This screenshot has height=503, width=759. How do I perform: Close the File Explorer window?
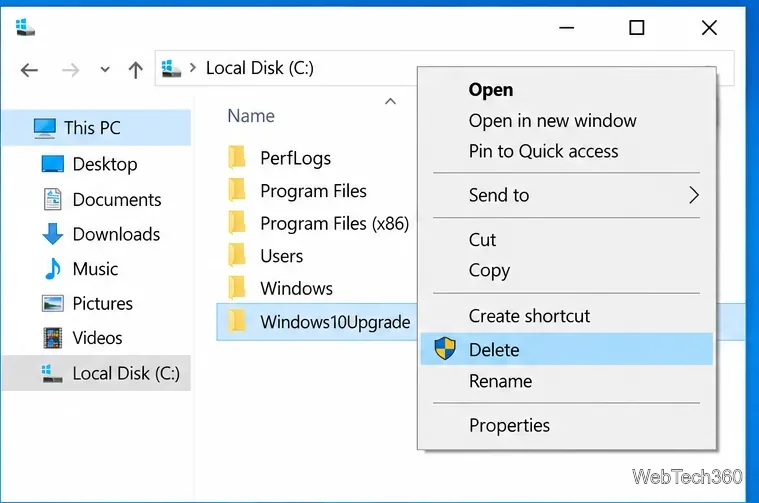click(x=709, y=28)
